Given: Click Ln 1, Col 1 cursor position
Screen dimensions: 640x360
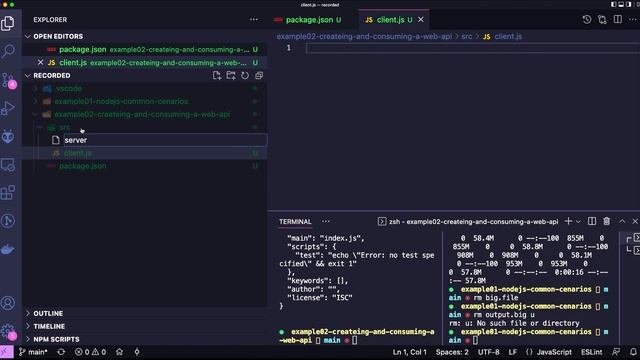Looking at the screenshot, I should point(409,352).
